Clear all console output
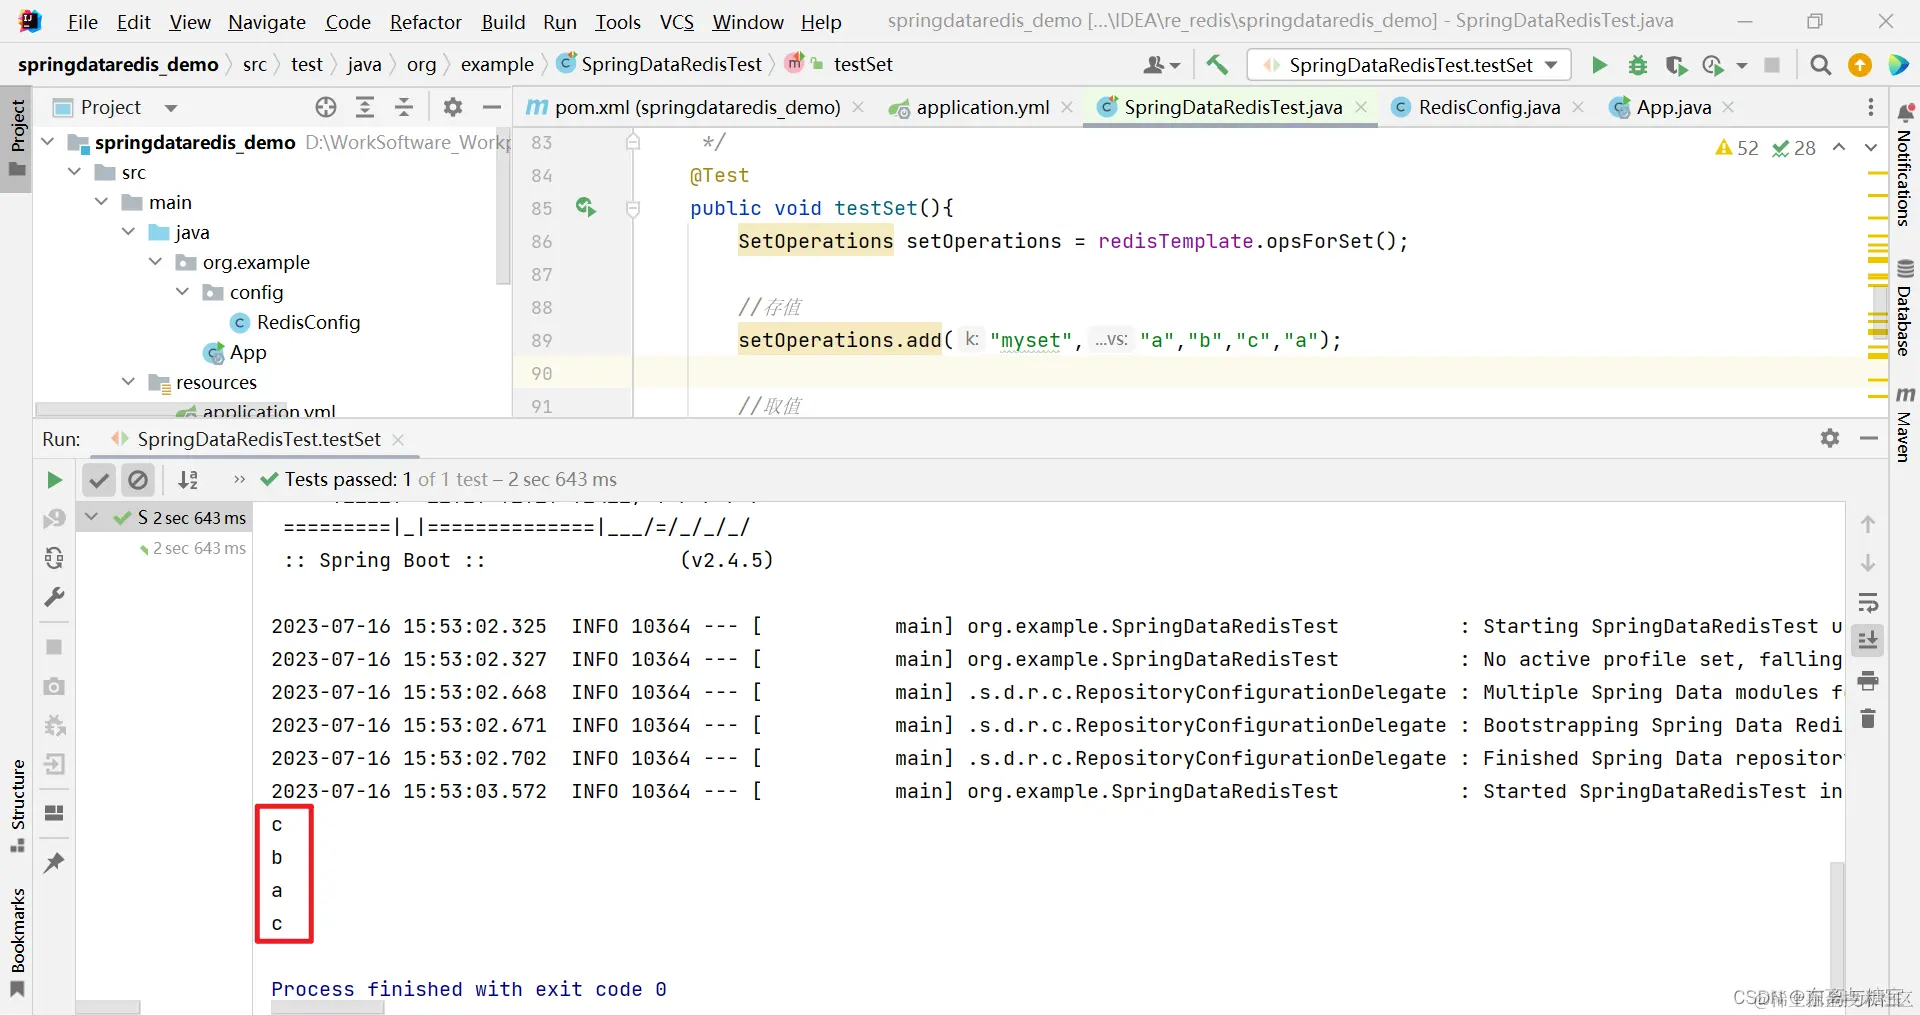 click(x=1868, y=719)
